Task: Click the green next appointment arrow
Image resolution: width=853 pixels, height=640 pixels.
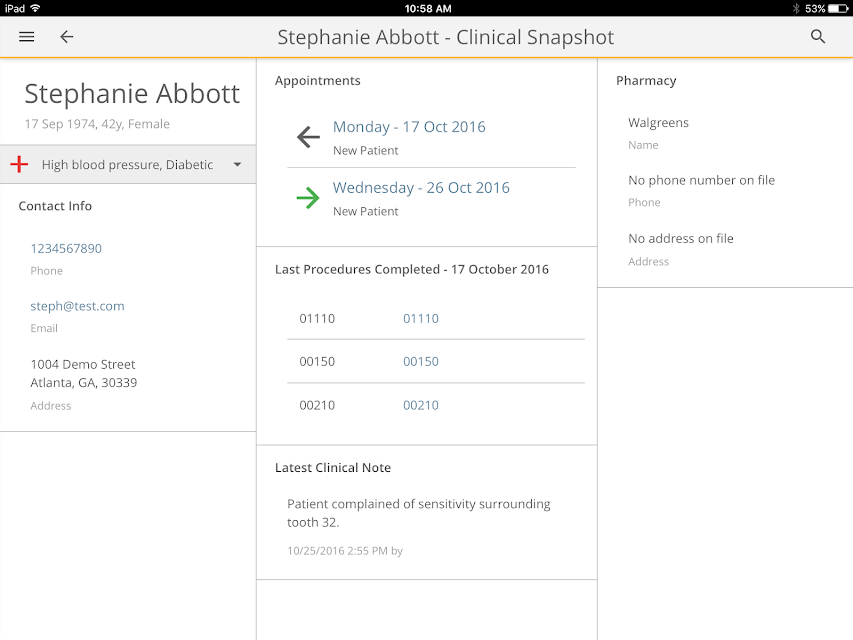Action: pyautogui.click(x=308, y=198)
